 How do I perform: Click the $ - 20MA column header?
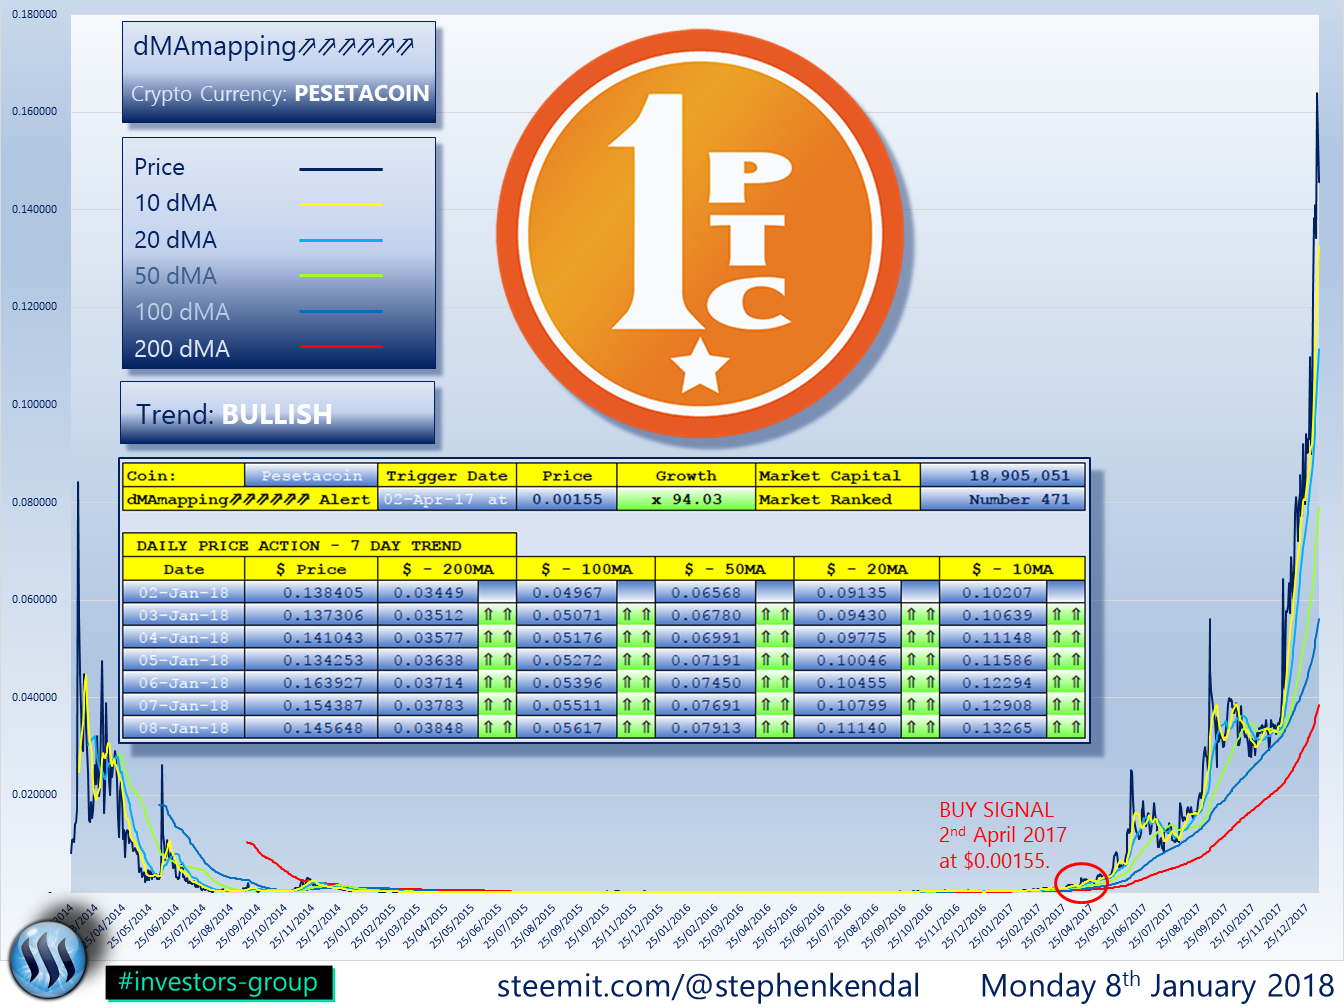point(867,569)
